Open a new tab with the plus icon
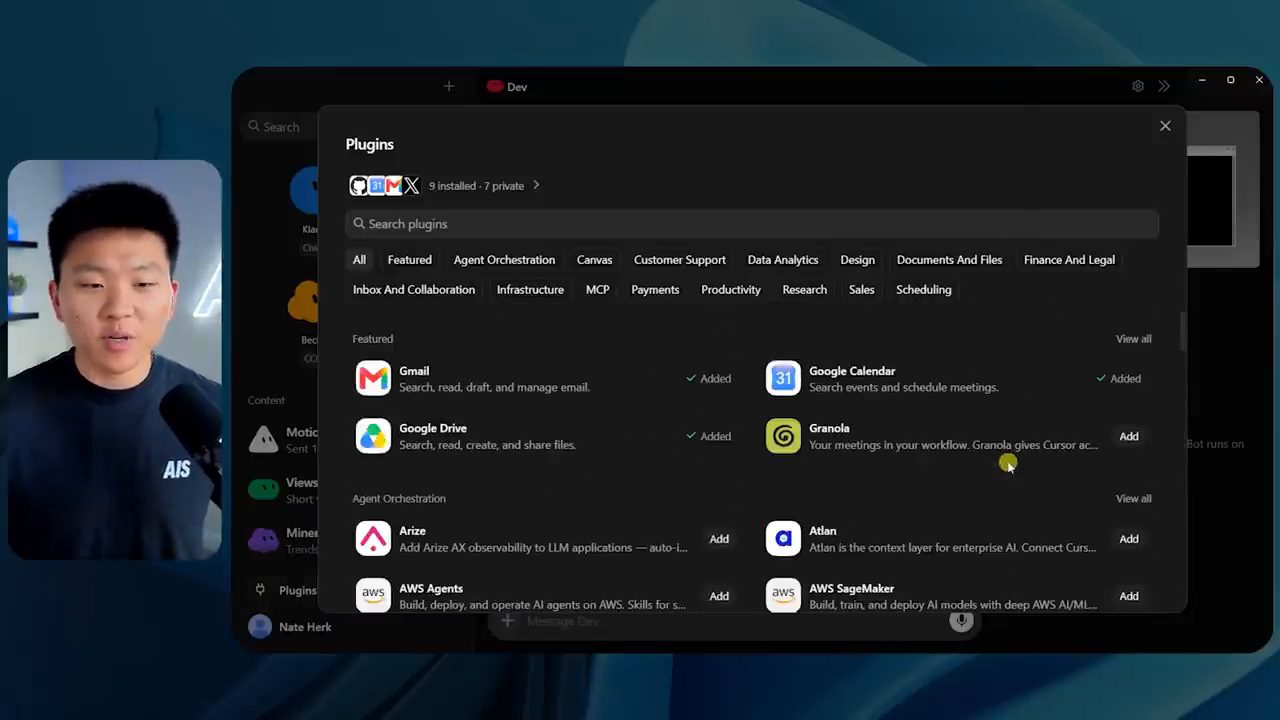The width and height of the screenshot is (1280, 720). [449, 87]
